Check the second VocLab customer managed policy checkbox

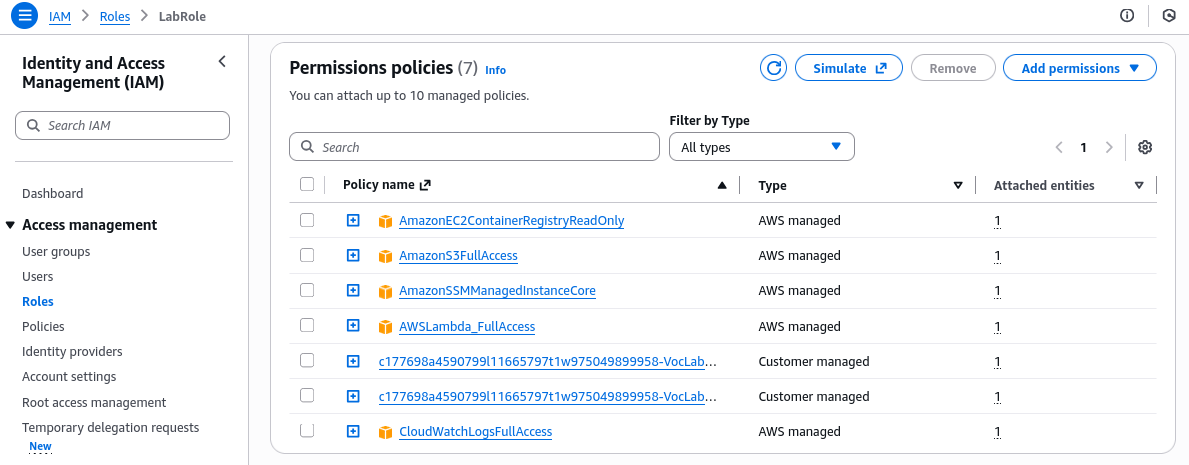pos(307,395)
